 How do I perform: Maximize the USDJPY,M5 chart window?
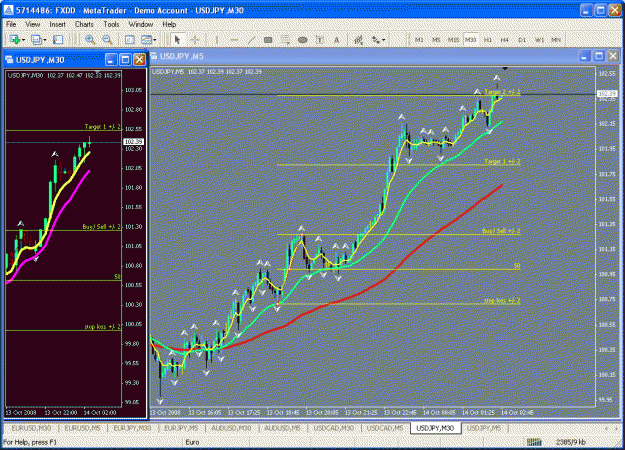[599, 56]
